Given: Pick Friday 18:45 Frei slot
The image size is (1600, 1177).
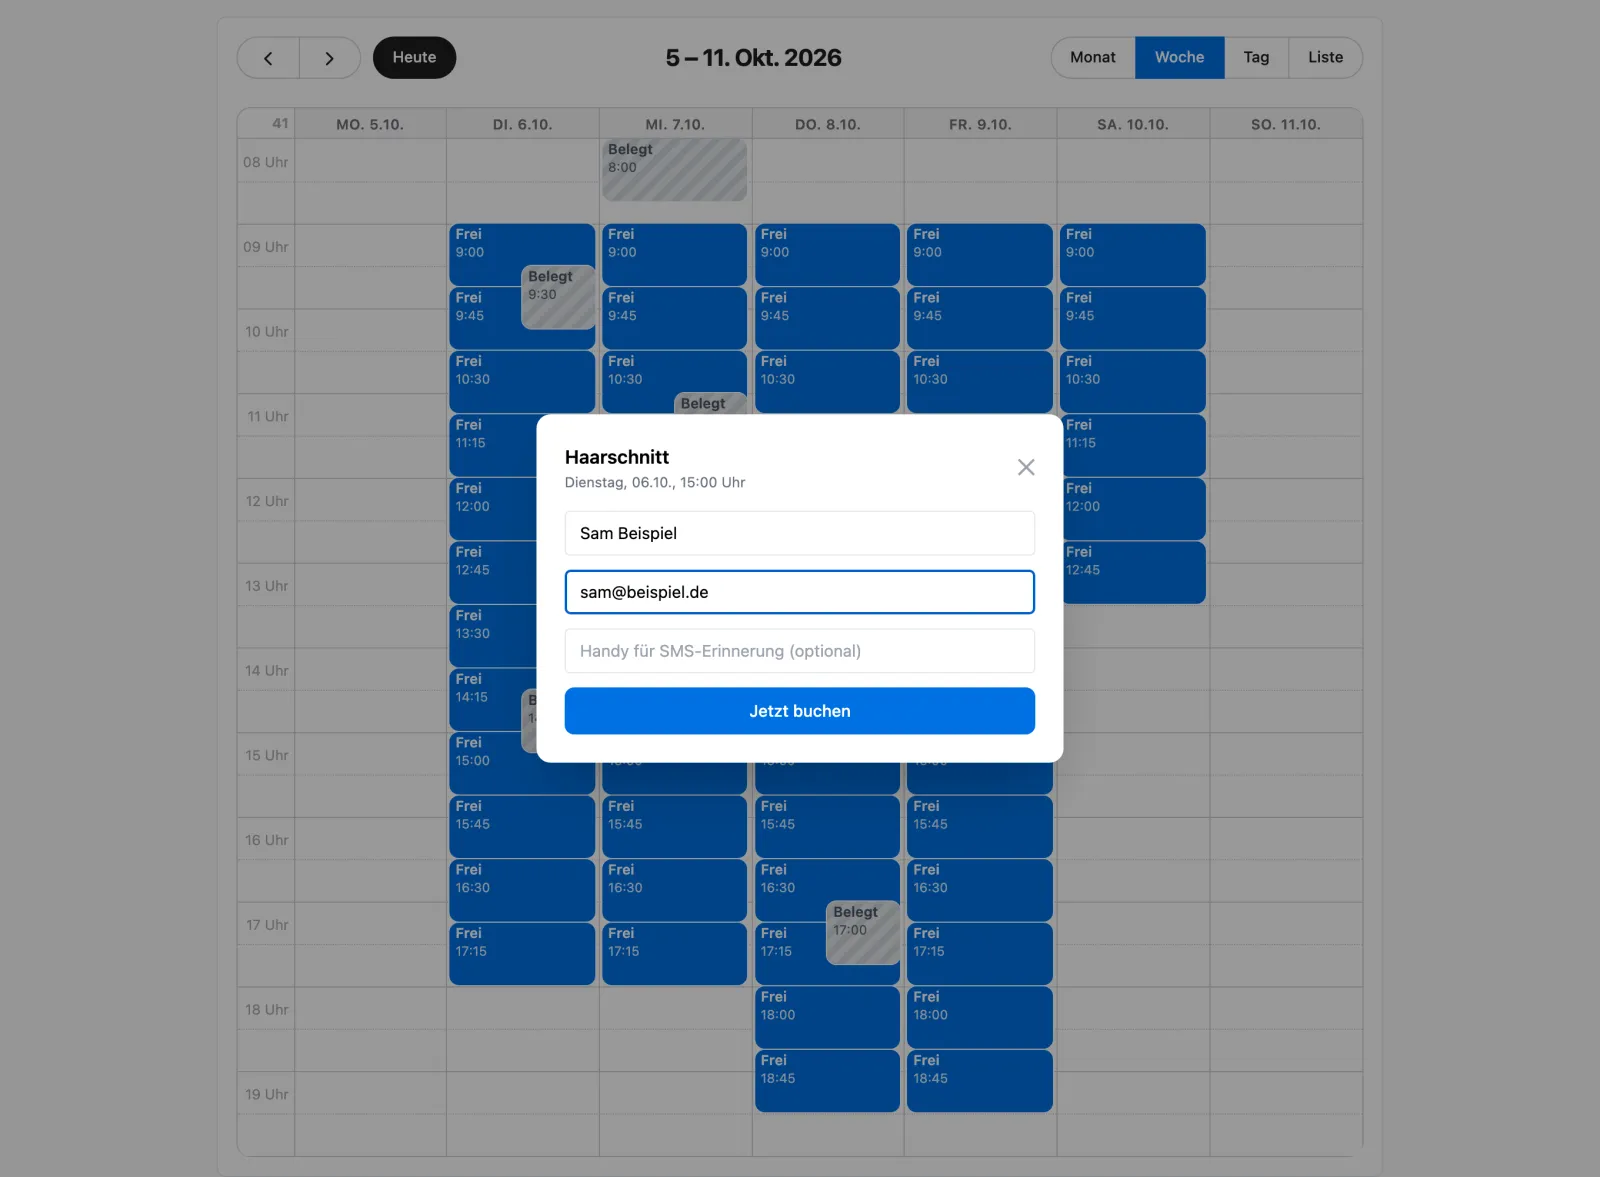Looking at the screenshot, I should [x=980, y=1081].
